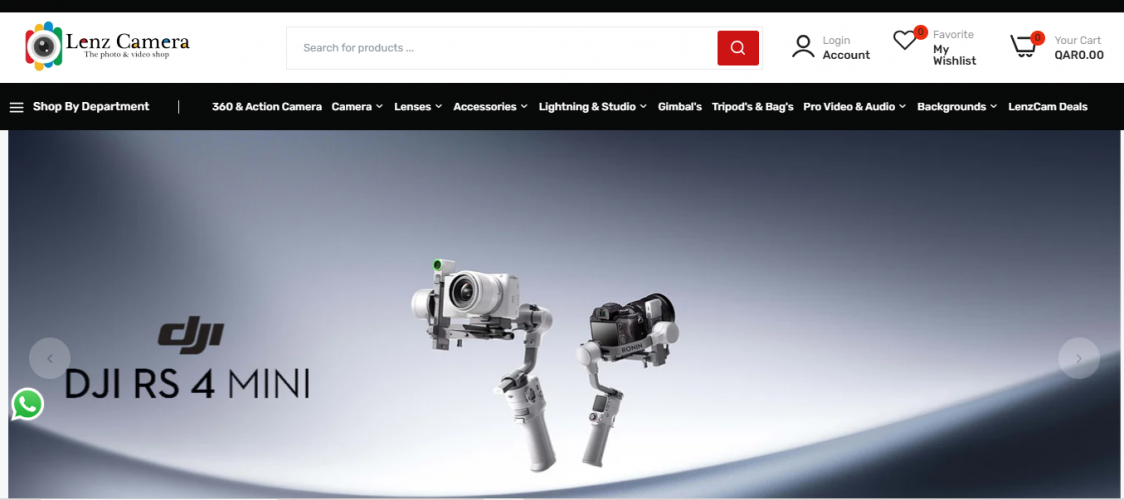1124x500 pixels.
Task: Open the account person icon
Action: coord(803,47)
